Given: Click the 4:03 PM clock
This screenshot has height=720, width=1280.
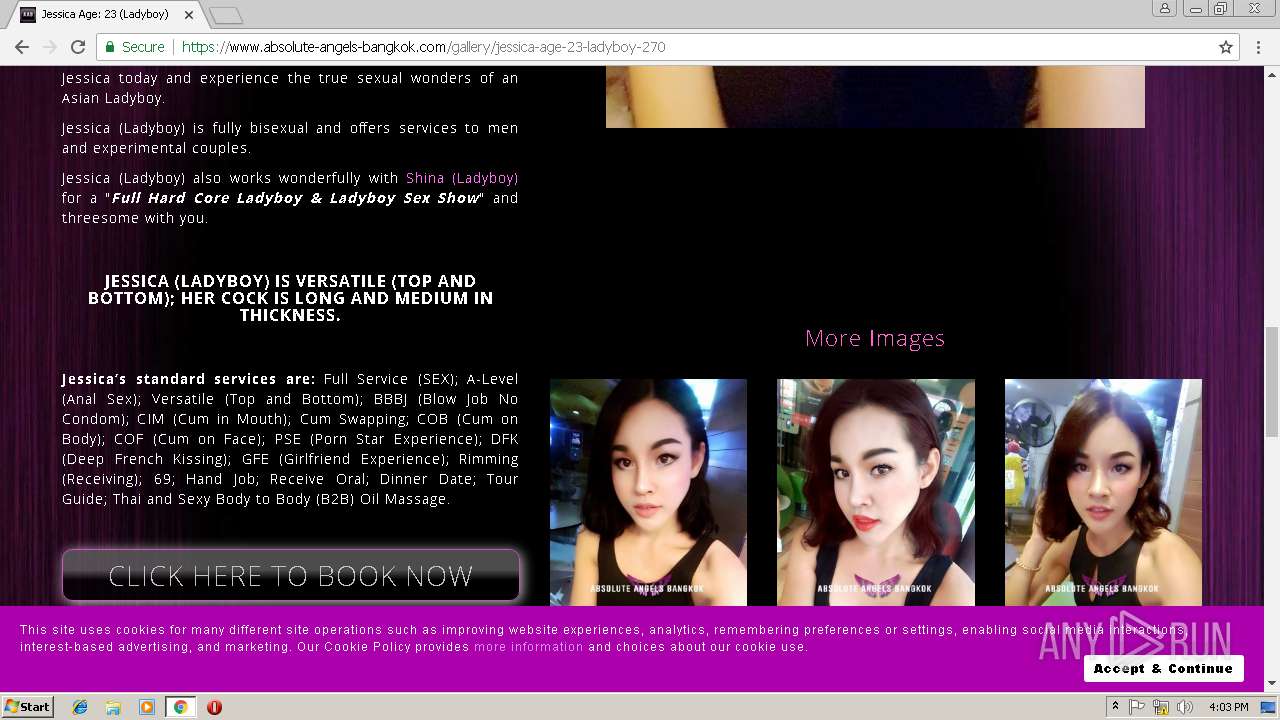Looking at the screenshot, I should (1228, 707).
